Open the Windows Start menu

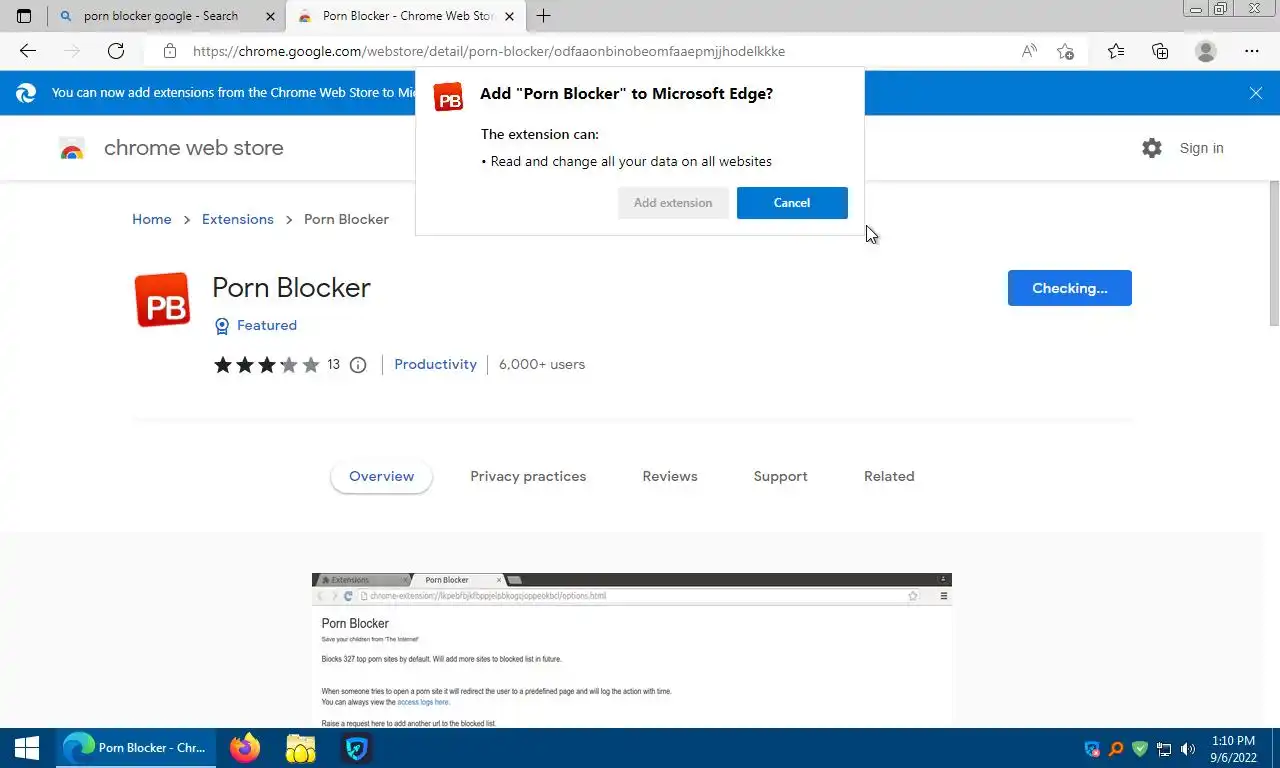[x=27, y=748]
